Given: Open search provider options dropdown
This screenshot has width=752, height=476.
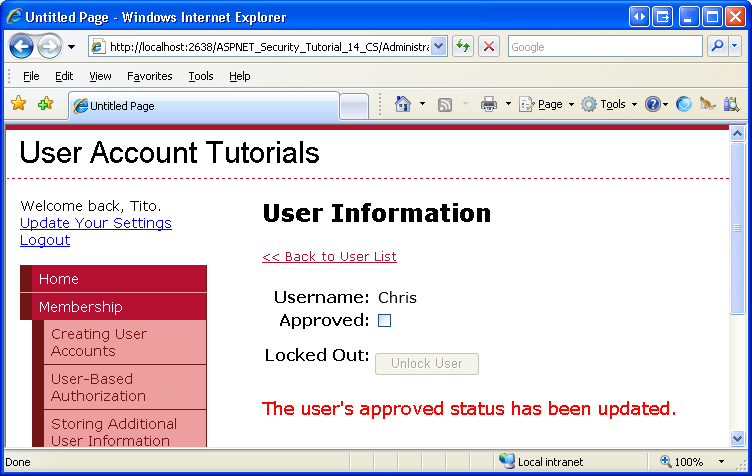Looking at the screenshot, I should point(735,46).
